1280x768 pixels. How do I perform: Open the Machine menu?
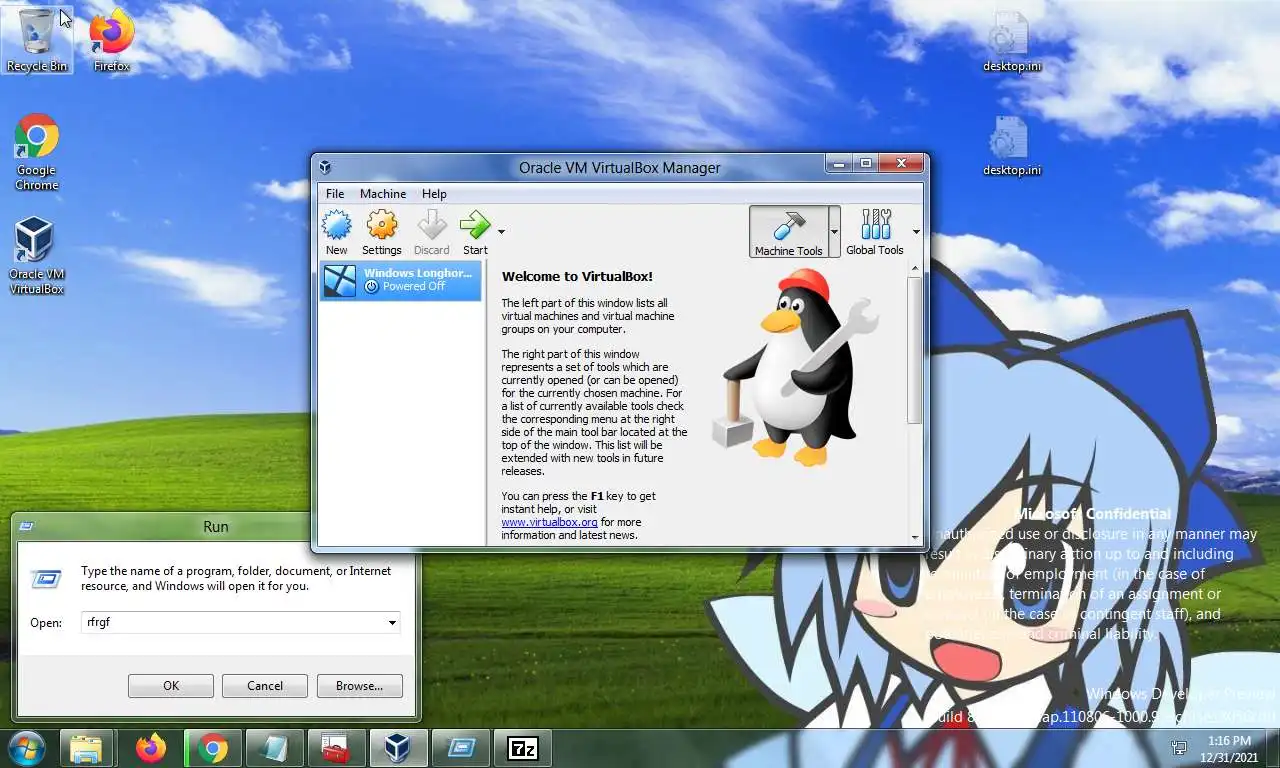[x=383, y=194]
